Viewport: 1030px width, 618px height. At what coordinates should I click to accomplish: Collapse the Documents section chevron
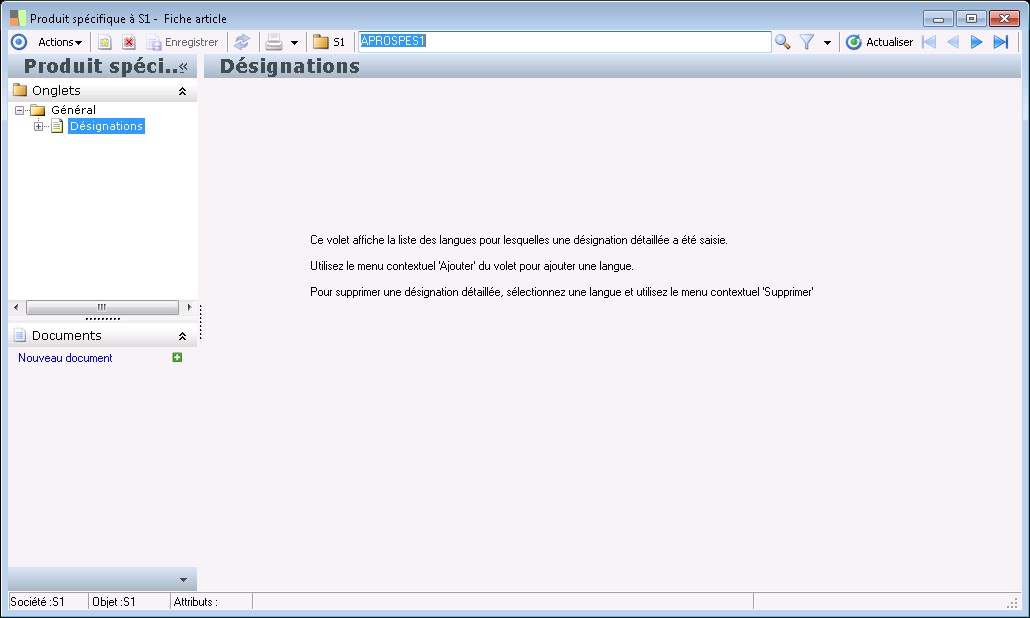(183, 336)
